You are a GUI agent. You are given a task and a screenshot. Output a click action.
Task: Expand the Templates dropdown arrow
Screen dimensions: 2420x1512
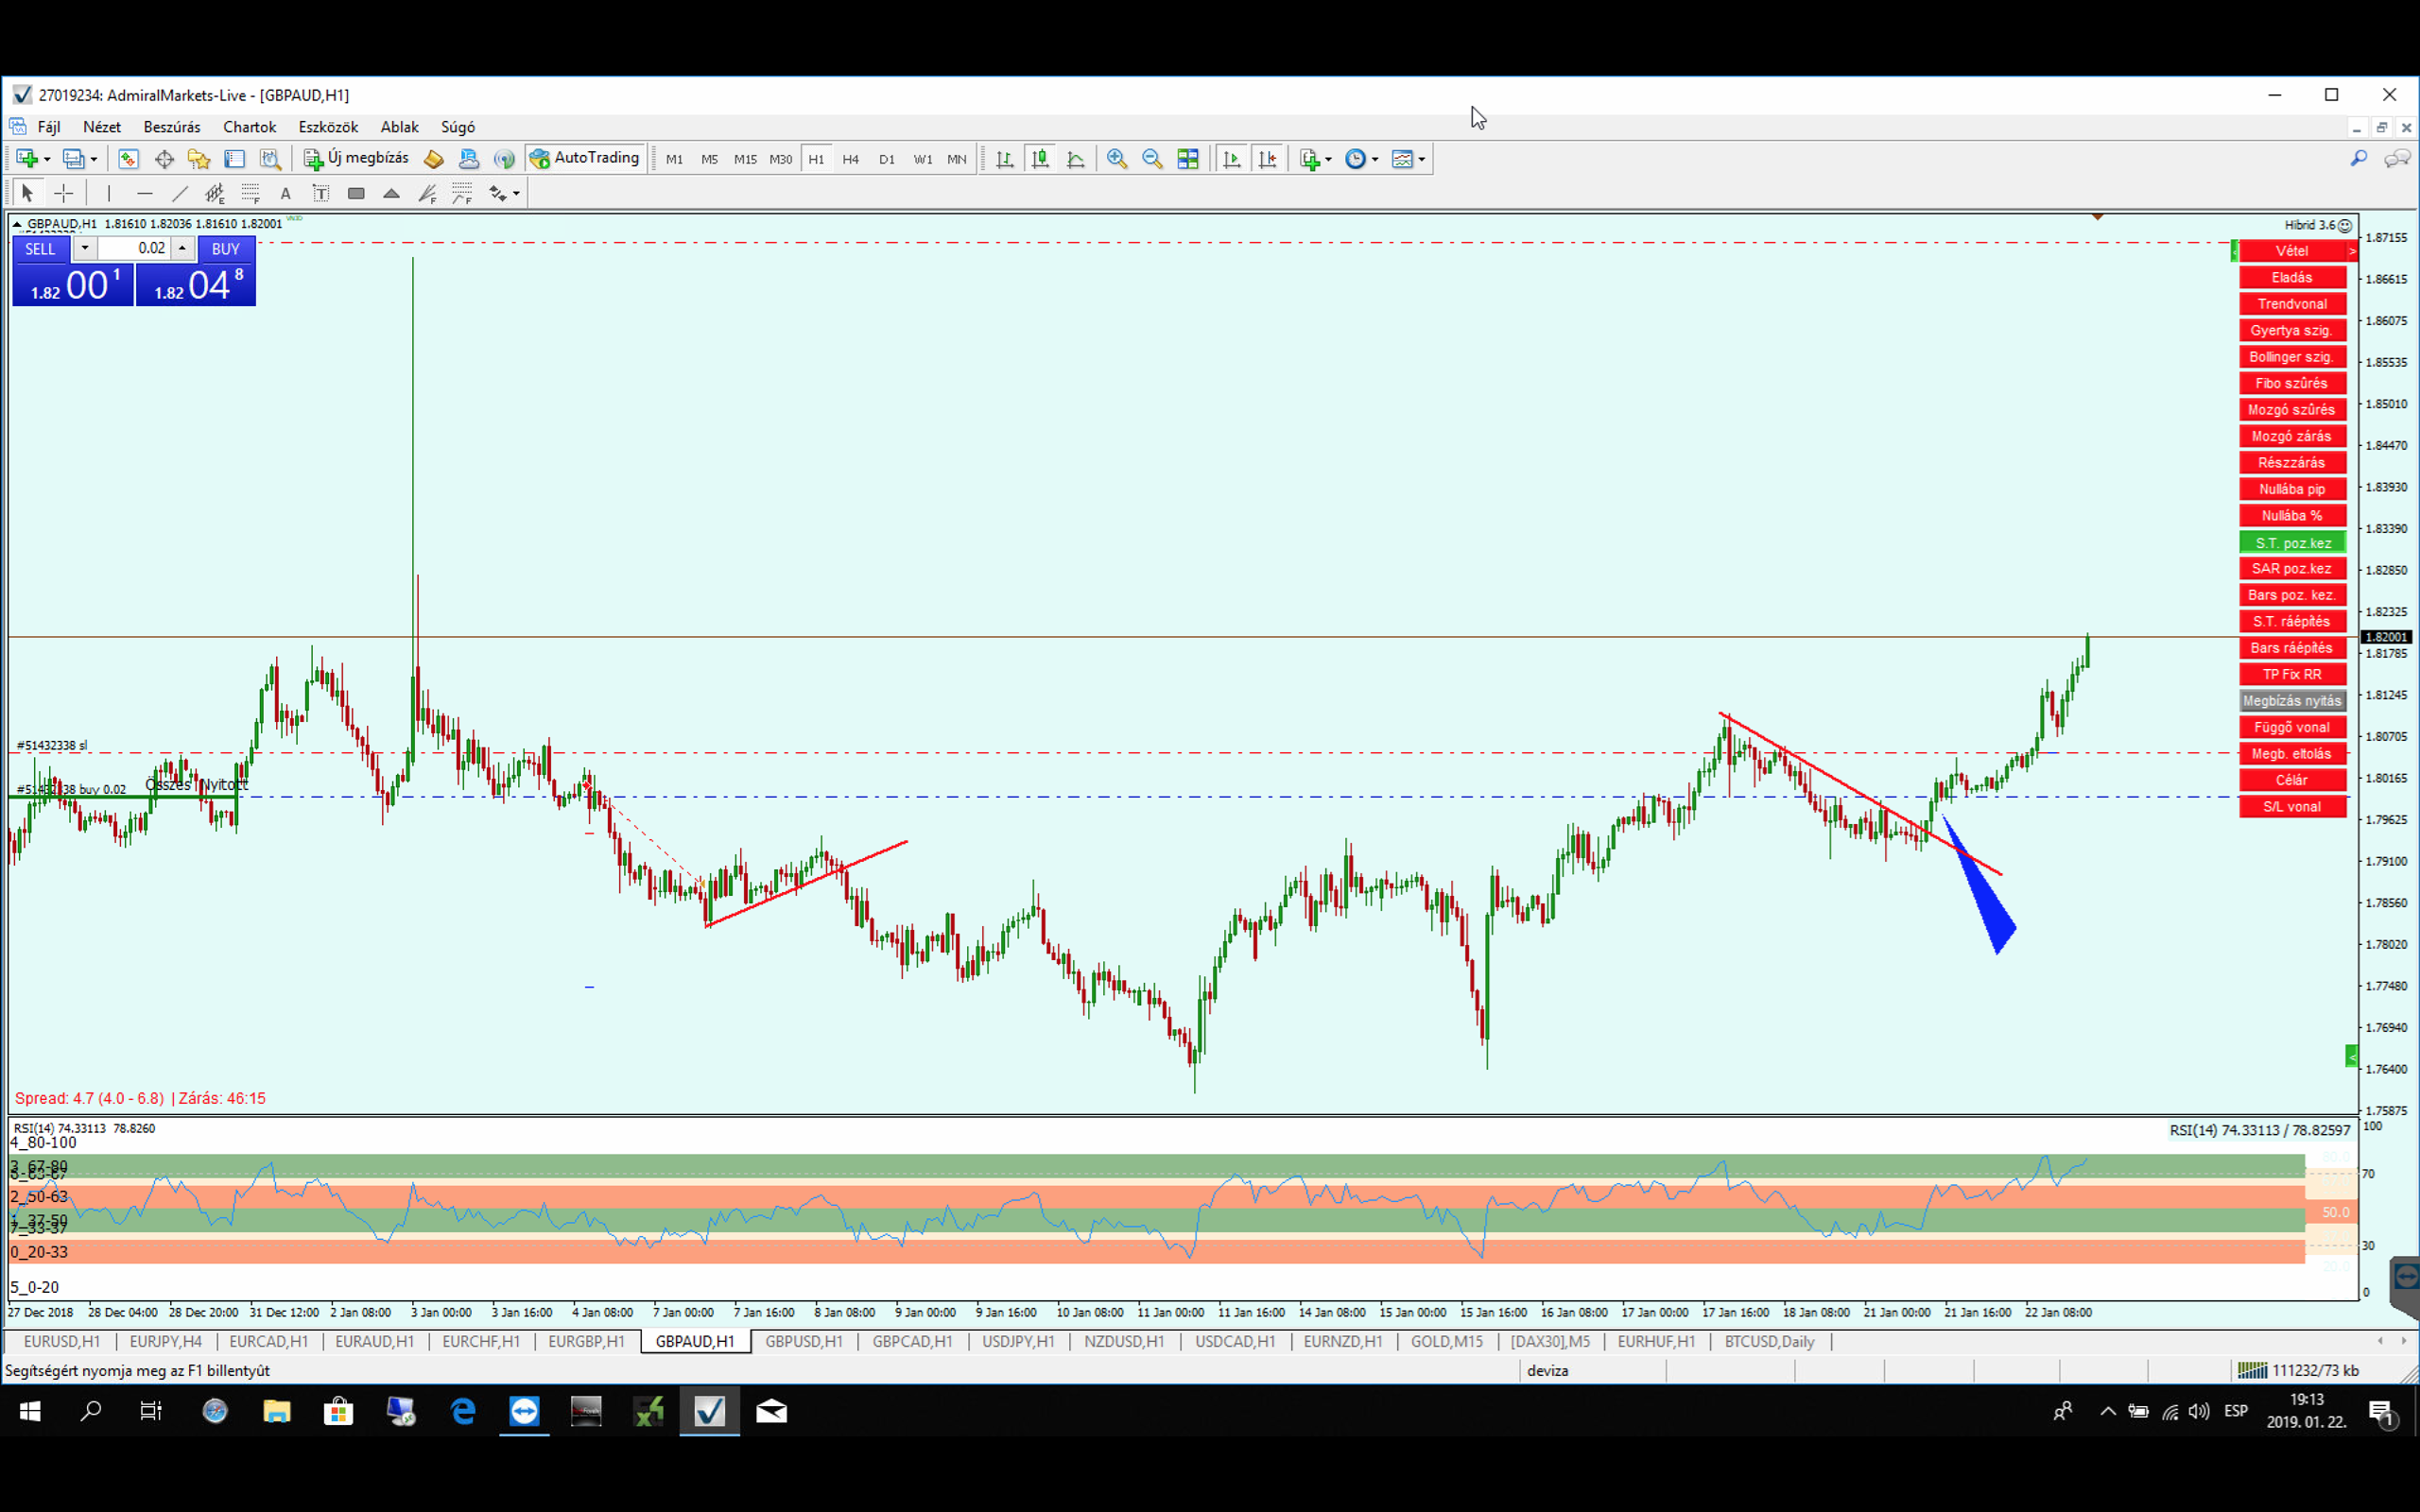[x=1421, y=160]
